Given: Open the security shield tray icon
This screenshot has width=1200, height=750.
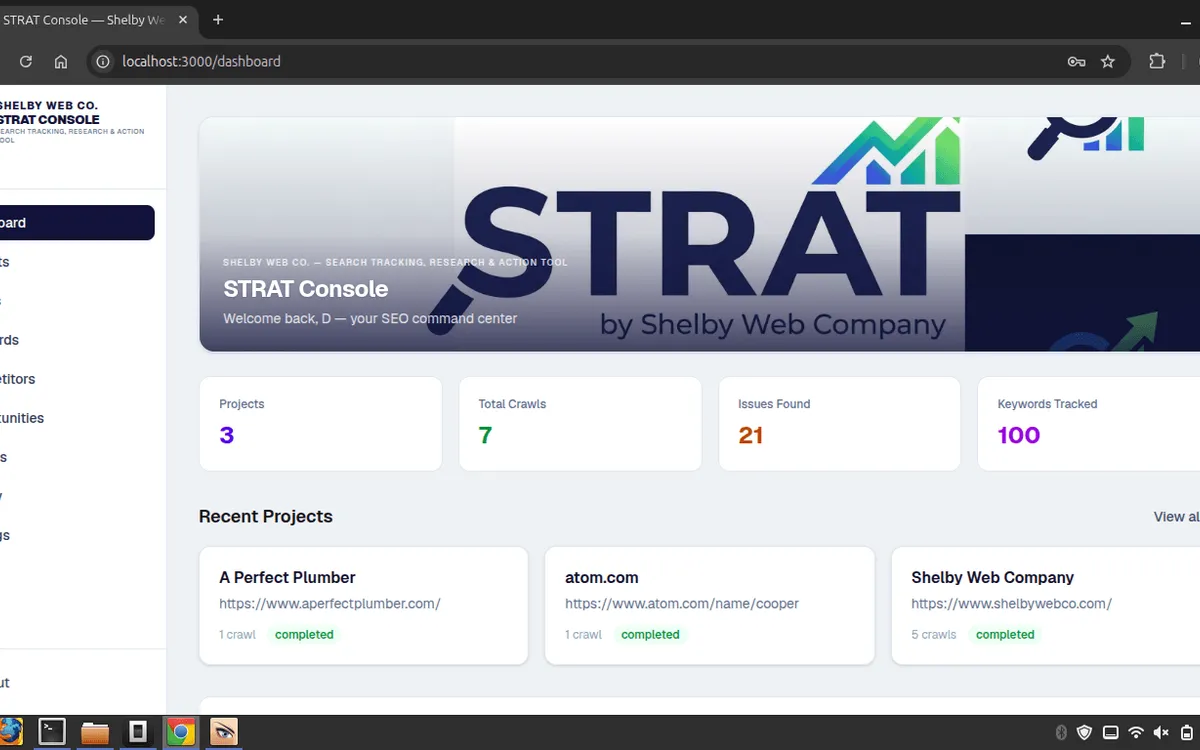Looking at the screenshot, I should (x=1085, y=733).
